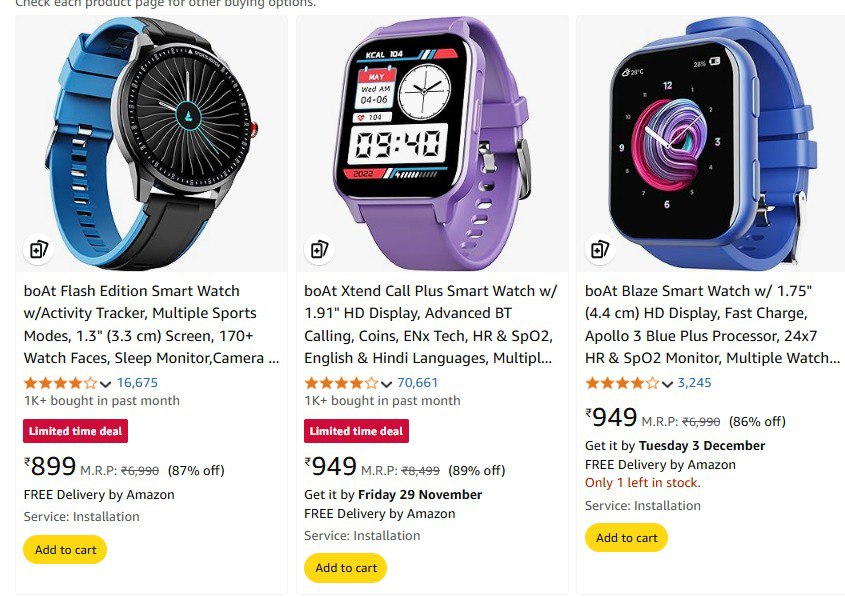Click the ₹899 price of the Flash Edition
The width and height of the screenshot is (845, 597).
[50, 466]
